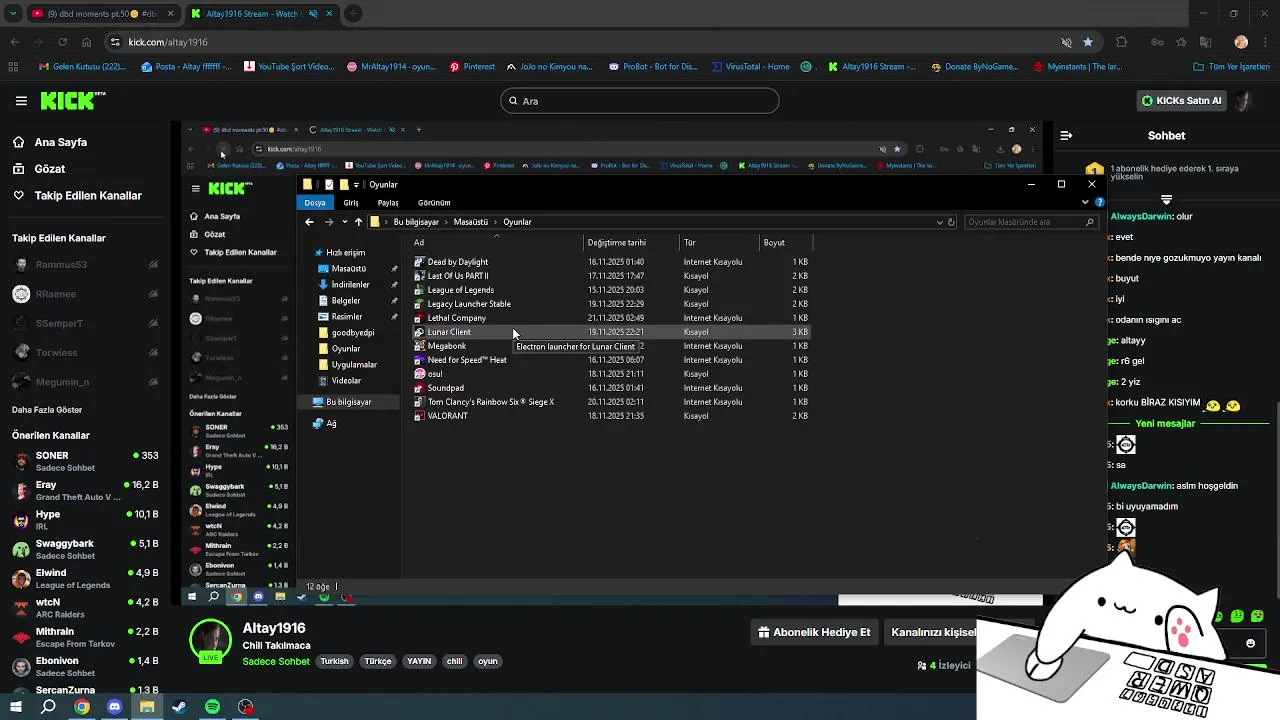
Task: Open VirusTotal - Home bookmark
Action: pyautogui.click(x=749, y=67)
